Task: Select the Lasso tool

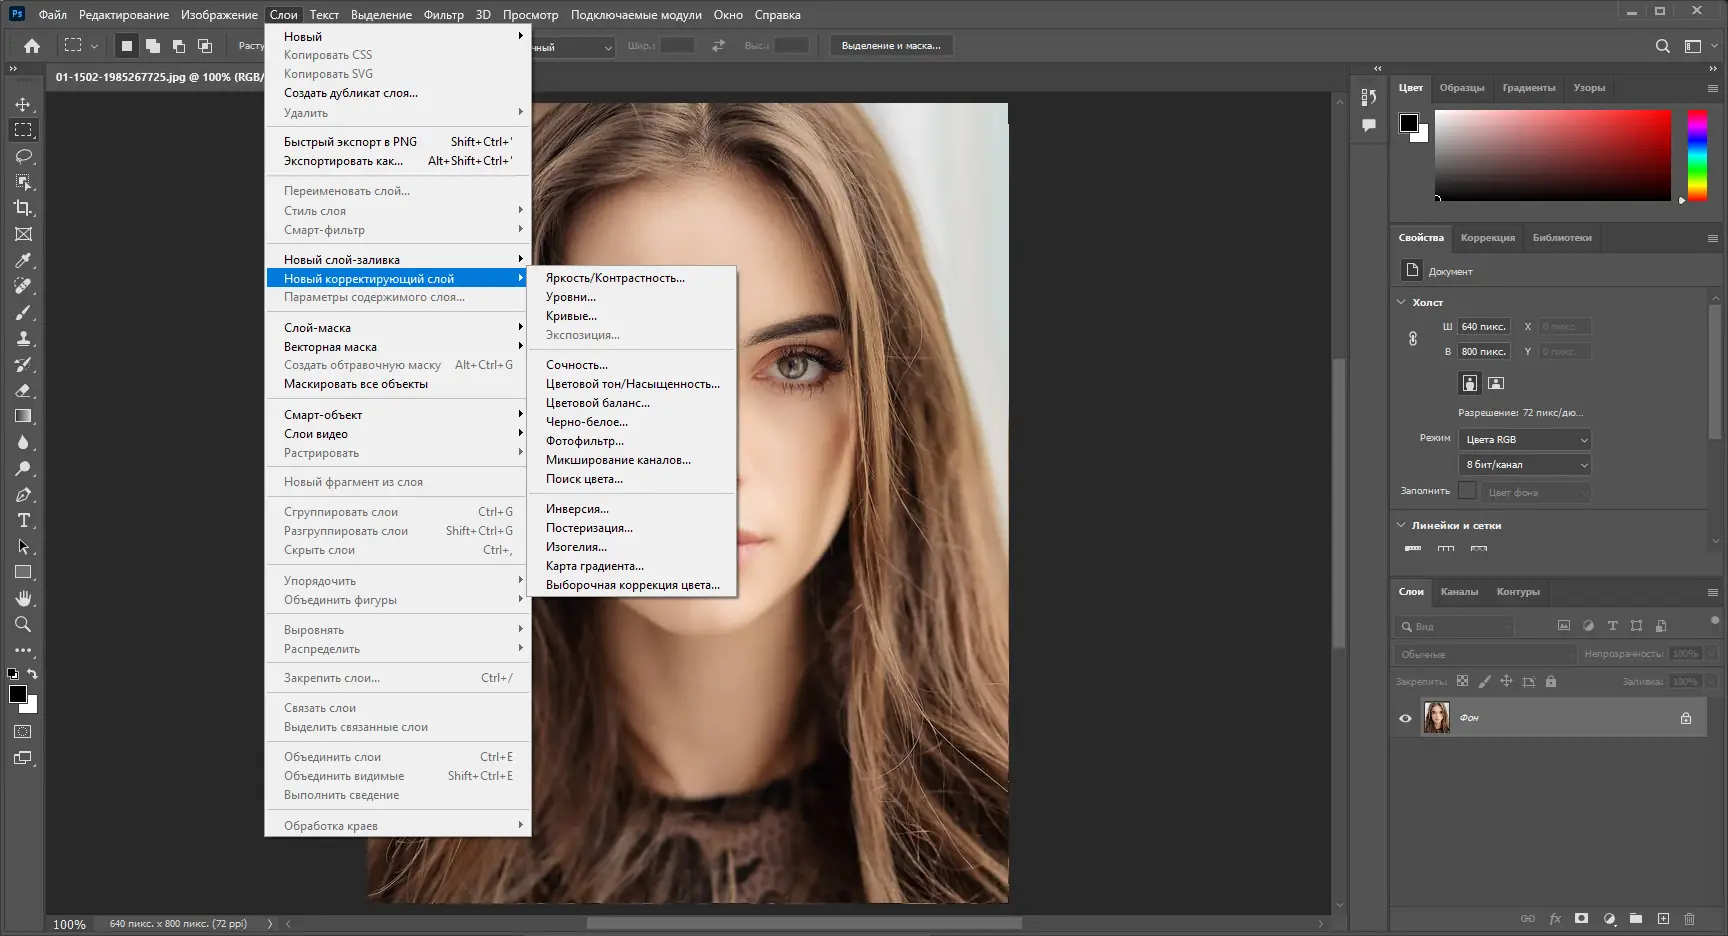Action: 24,156
